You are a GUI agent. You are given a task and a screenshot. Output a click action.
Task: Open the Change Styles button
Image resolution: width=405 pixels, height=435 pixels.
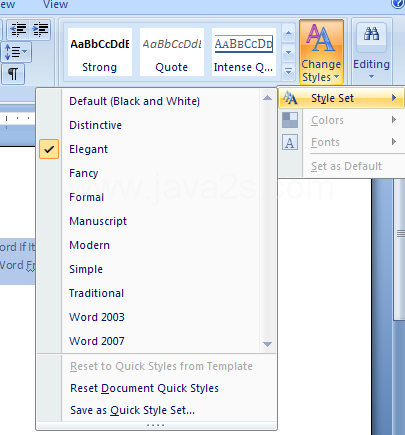click(x=321, y=52)
